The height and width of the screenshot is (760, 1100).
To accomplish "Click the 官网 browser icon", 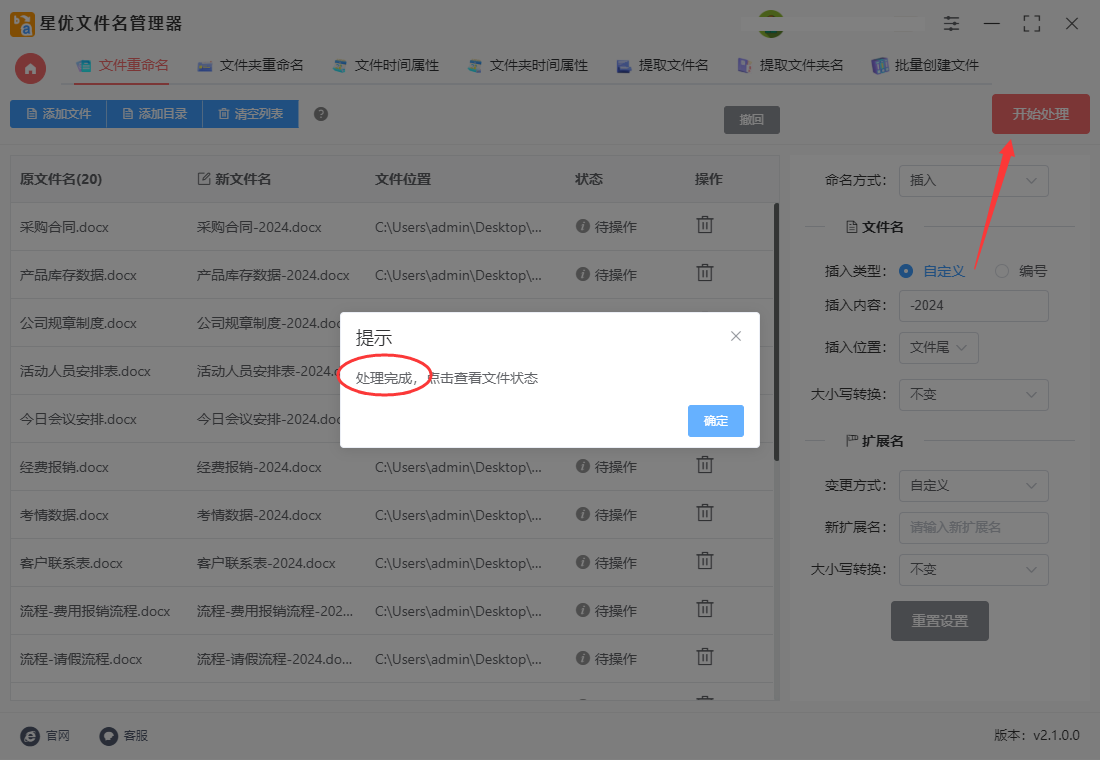I will click(29, 735).
